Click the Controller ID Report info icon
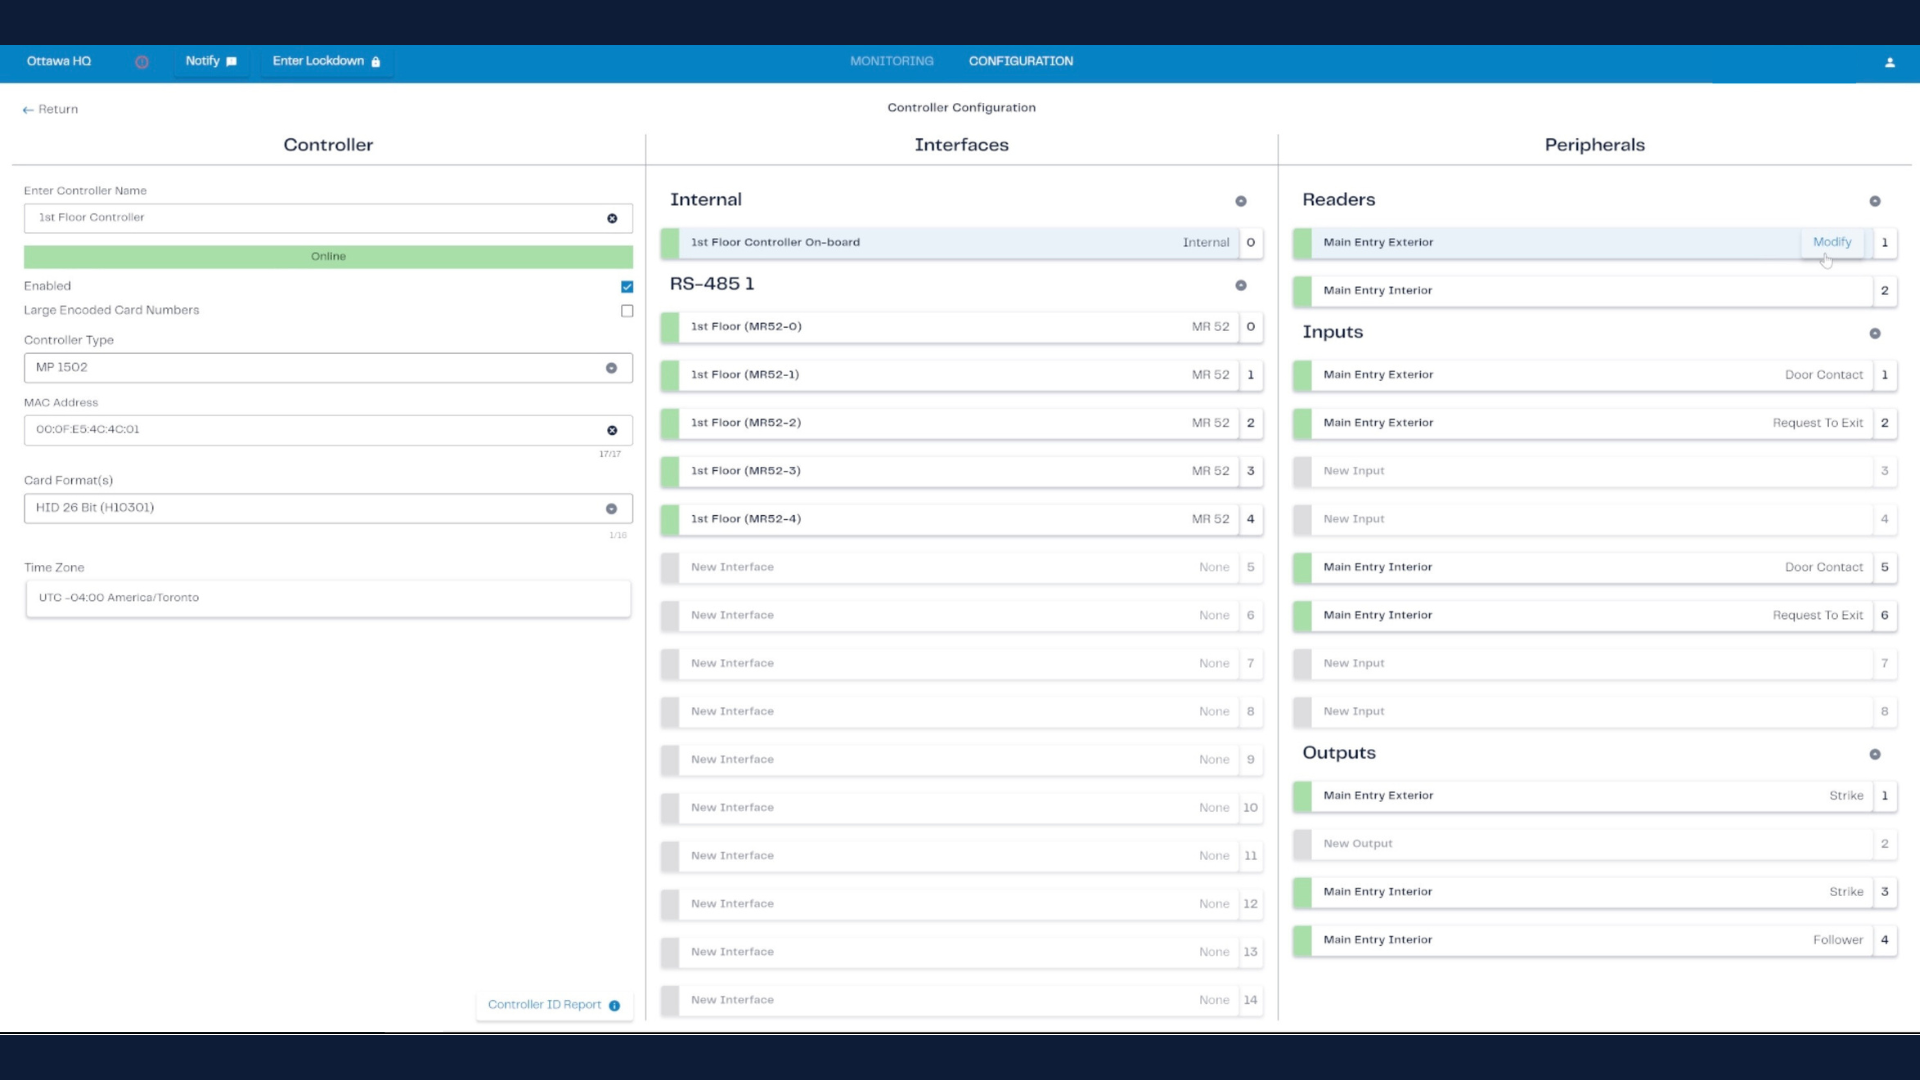The height and width of the screenshot is (1080, 1920). coord(614,1006)
